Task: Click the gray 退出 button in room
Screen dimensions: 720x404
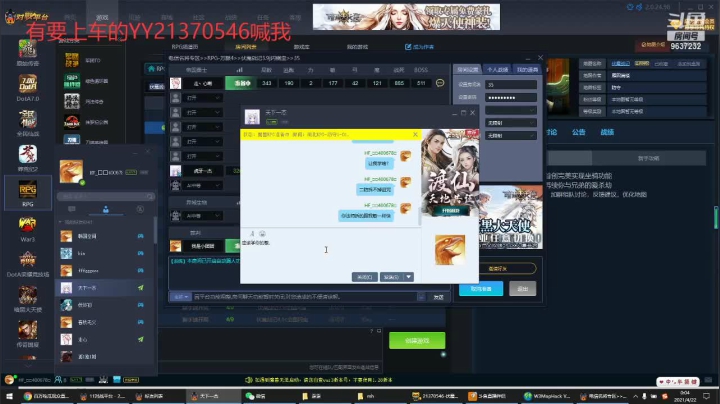Action: 523,289
